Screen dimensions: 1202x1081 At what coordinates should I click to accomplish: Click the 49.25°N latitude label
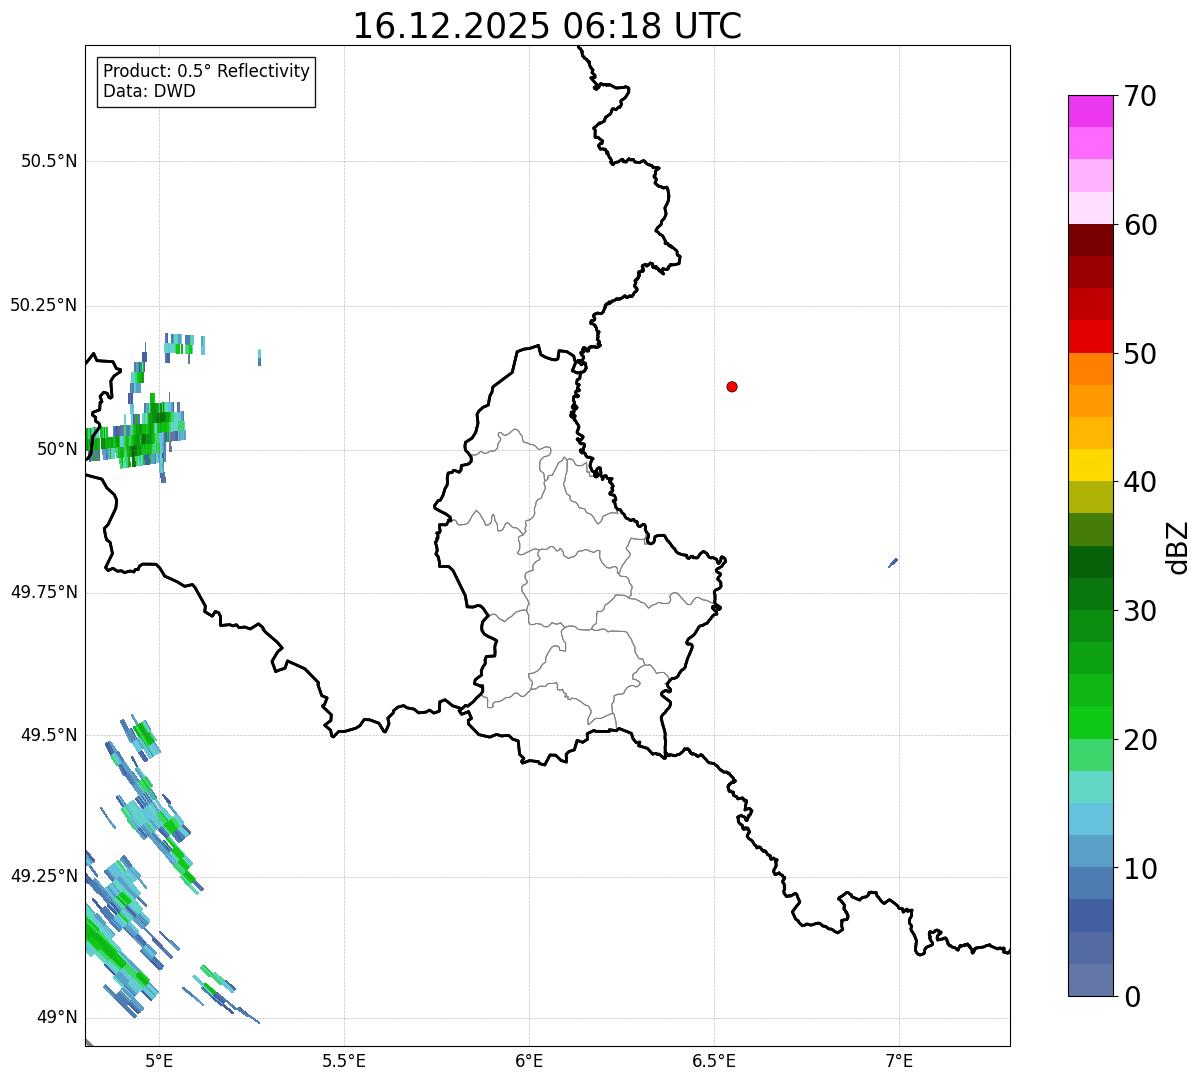44,876
